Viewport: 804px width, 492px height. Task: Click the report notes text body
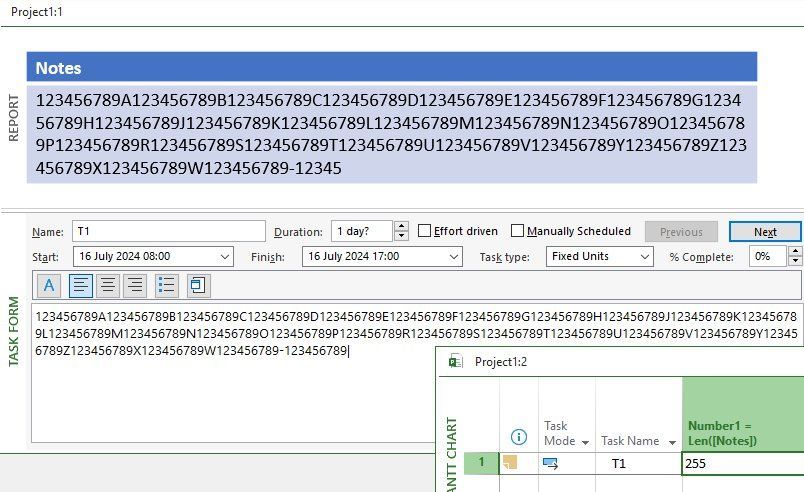[392, 134]
